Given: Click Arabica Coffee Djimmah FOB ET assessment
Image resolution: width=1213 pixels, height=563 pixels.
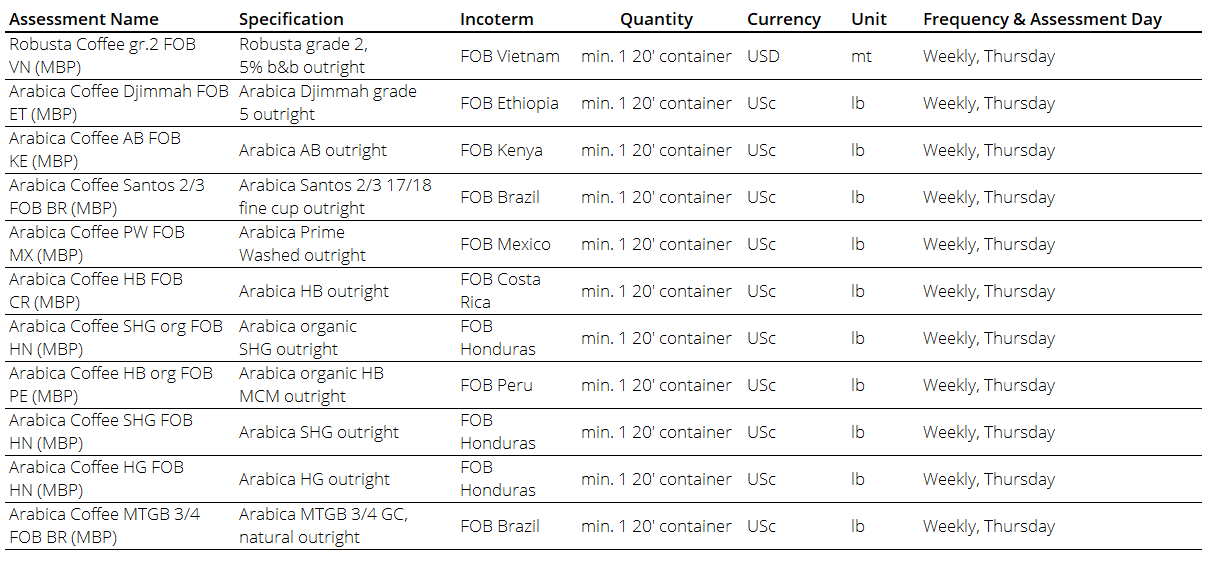Looking at the screenshot, I should point(119,103).
